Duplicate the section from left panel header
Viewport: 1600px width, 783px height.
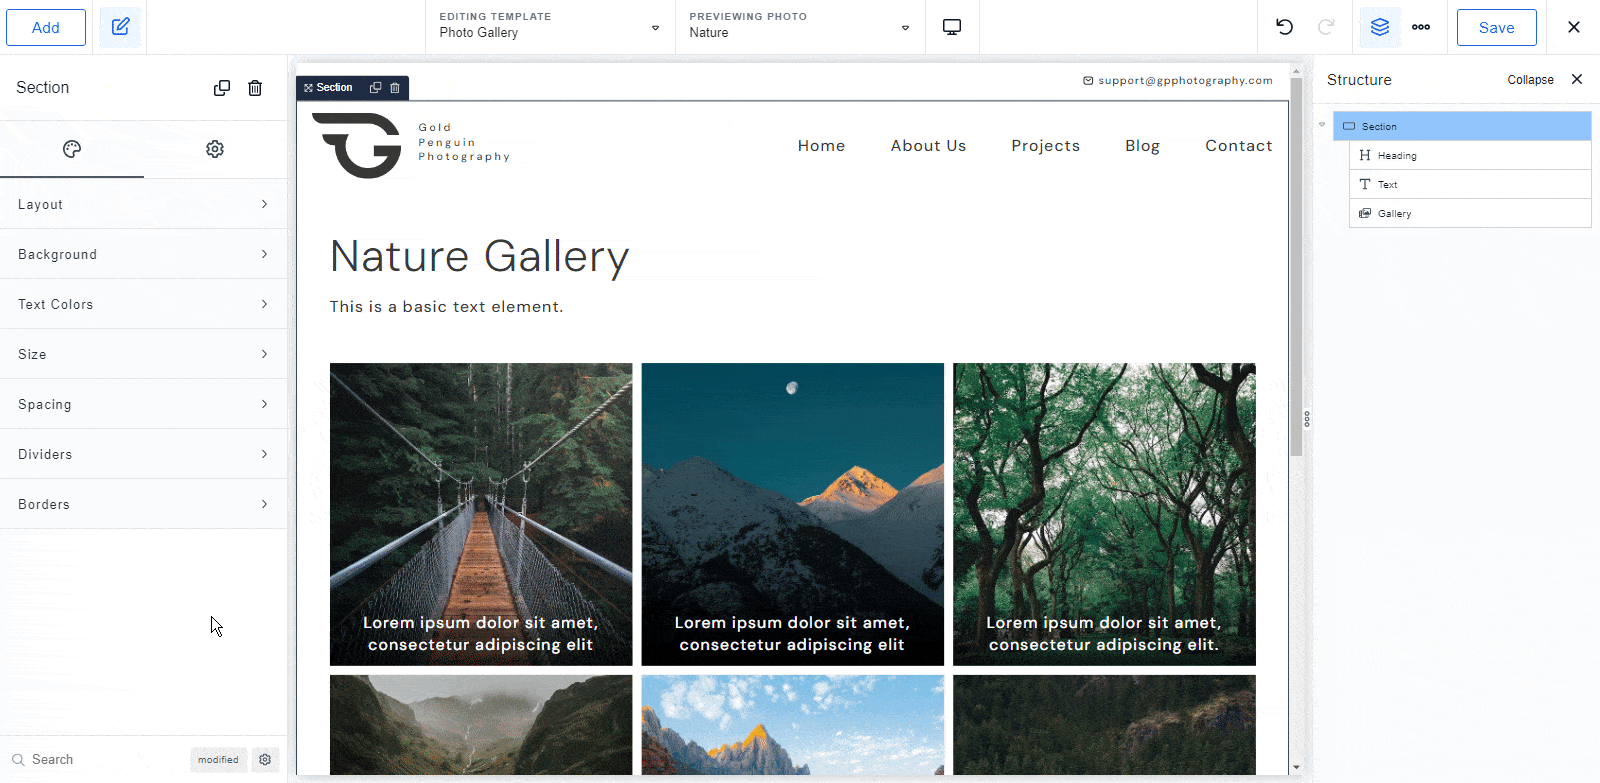(222, 88)
